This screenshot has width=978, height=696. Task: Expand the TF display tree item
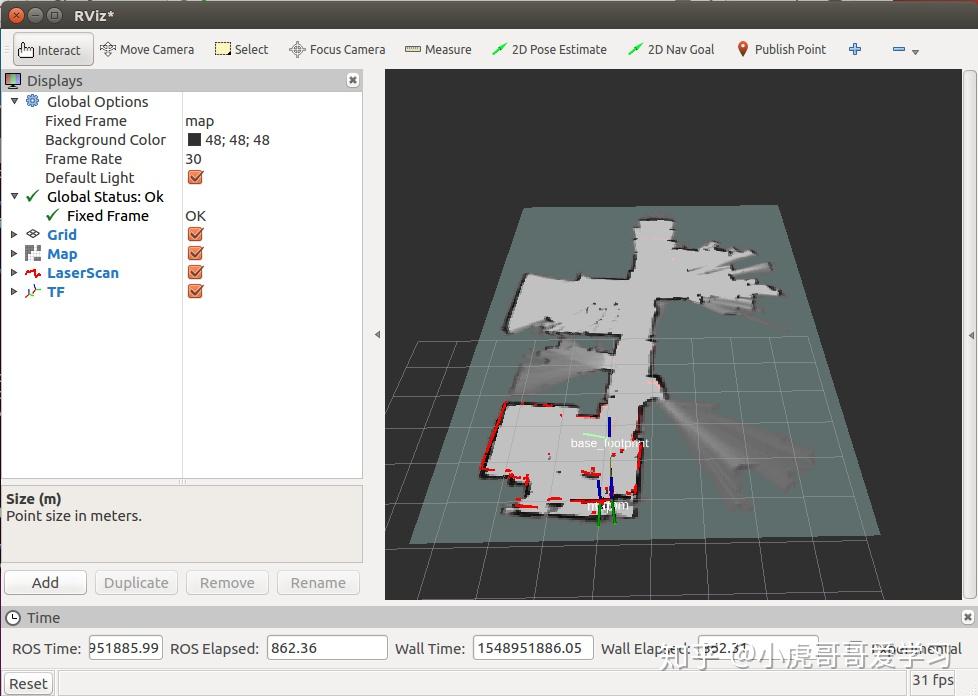(x=14, y=292)
